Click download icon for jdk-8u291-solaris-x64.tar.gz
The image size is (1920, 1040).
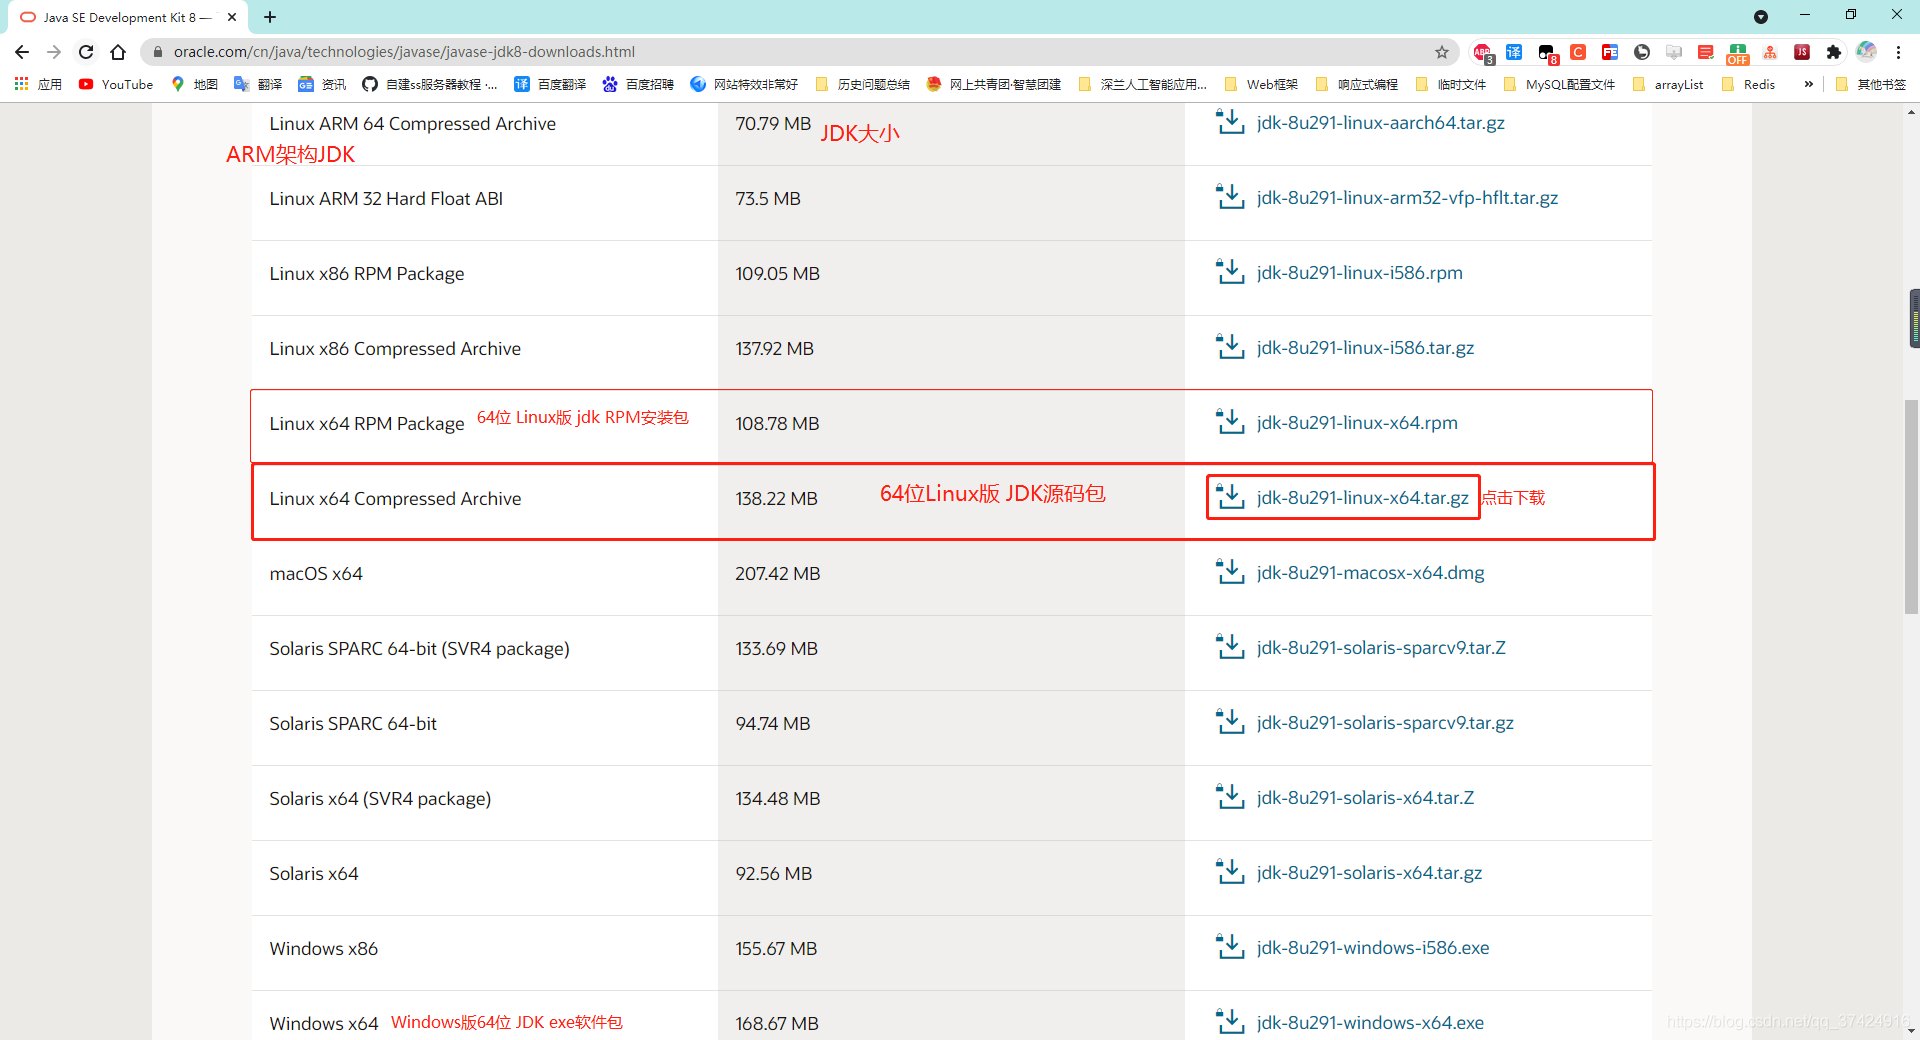click(x=1229, y=872)
